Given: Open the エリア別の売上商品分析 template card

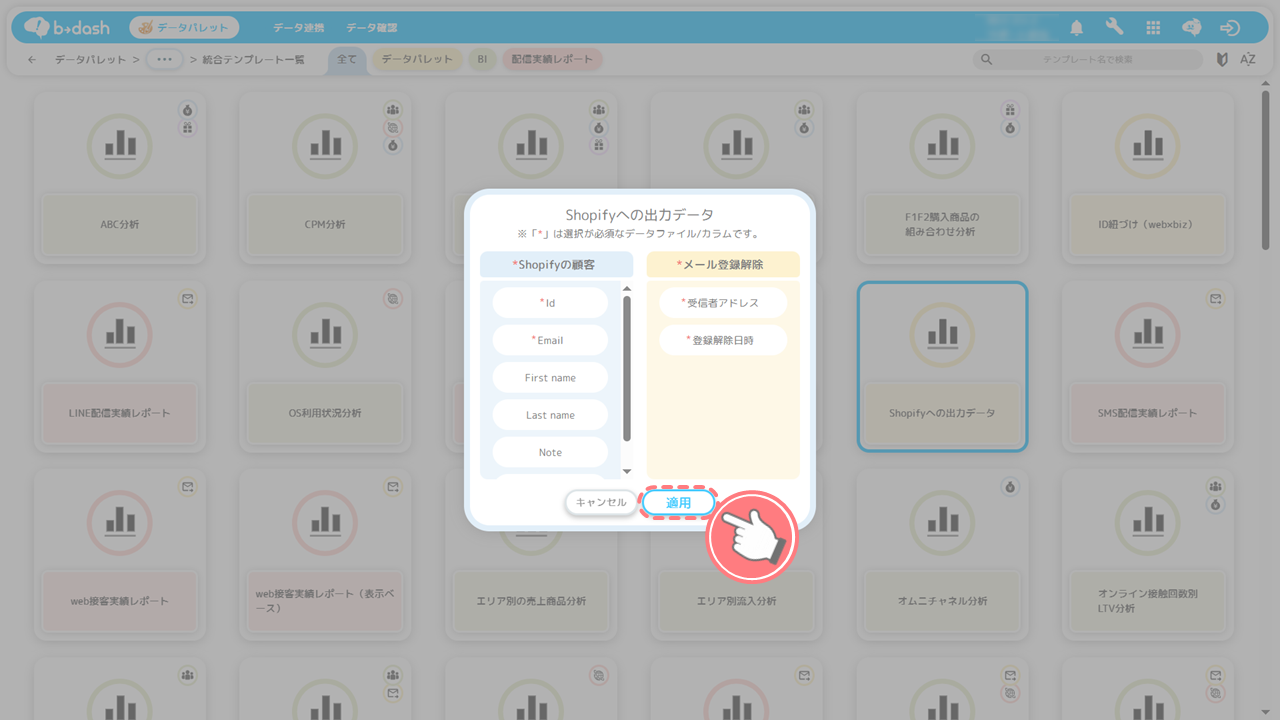Looking at the screenshot, I should point(531,555).
